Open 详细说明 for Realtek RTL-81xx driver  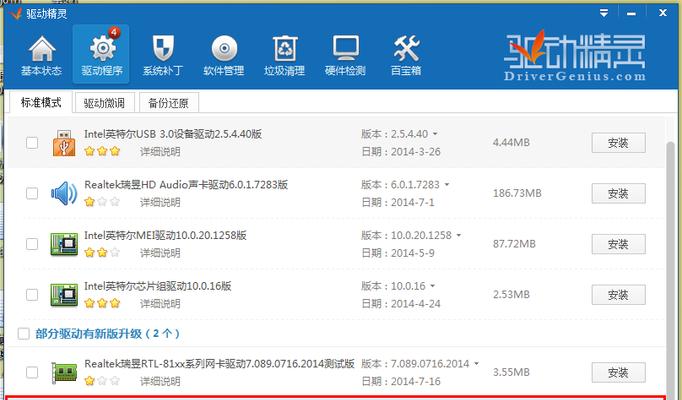(160, 381)
